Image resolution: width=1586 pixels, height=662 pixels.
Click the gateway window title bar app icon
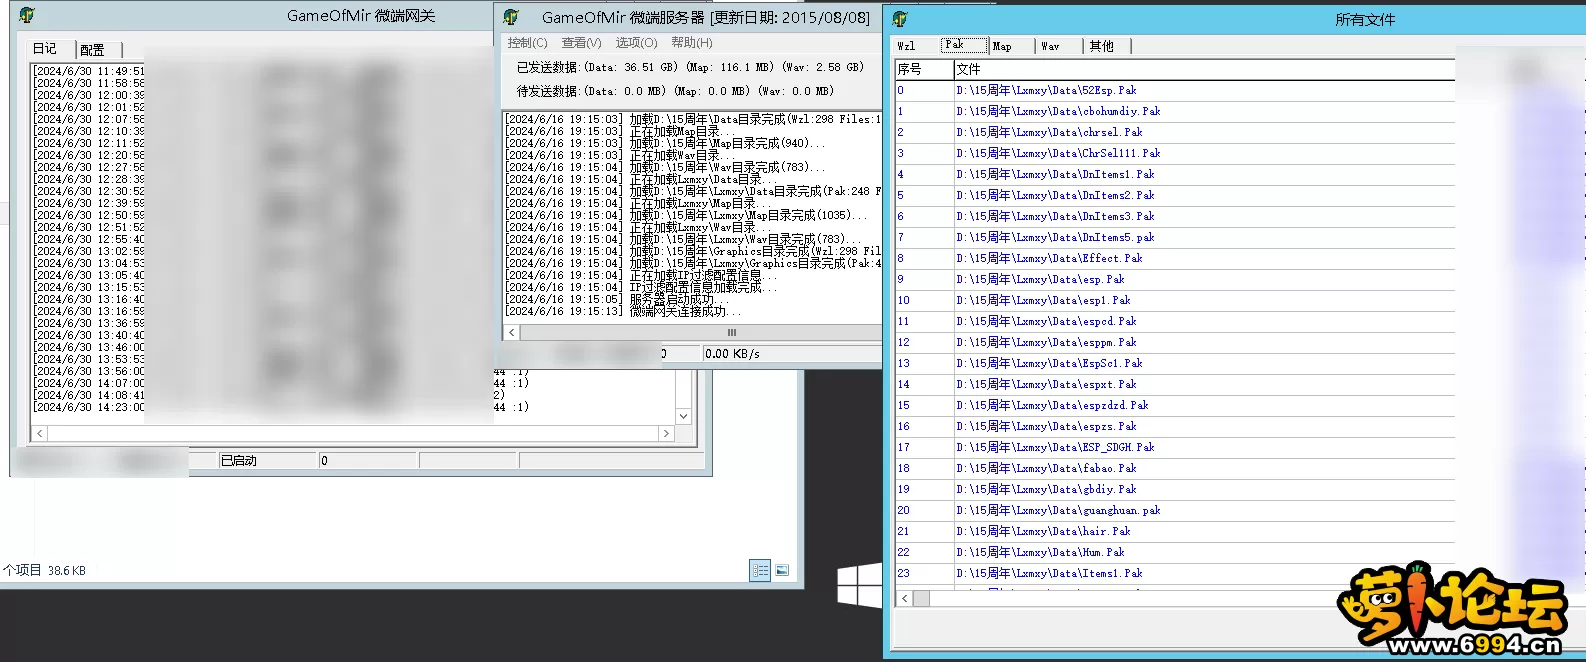click(27, 16)
